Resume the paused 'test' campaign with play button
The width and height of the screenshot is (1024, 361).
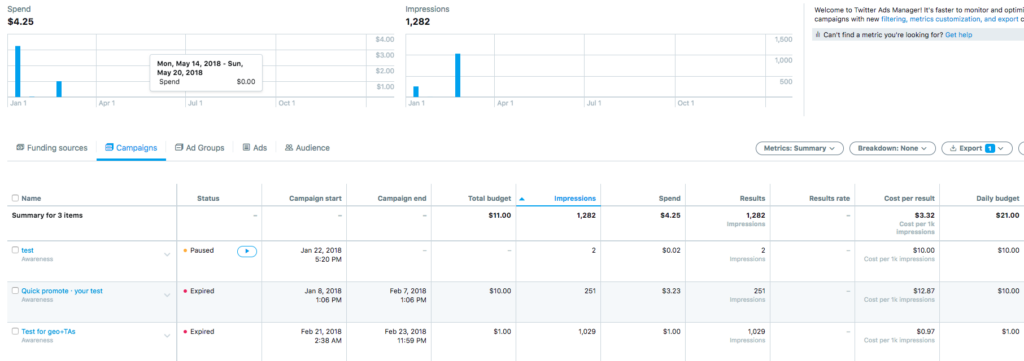(x=247, y=251)
